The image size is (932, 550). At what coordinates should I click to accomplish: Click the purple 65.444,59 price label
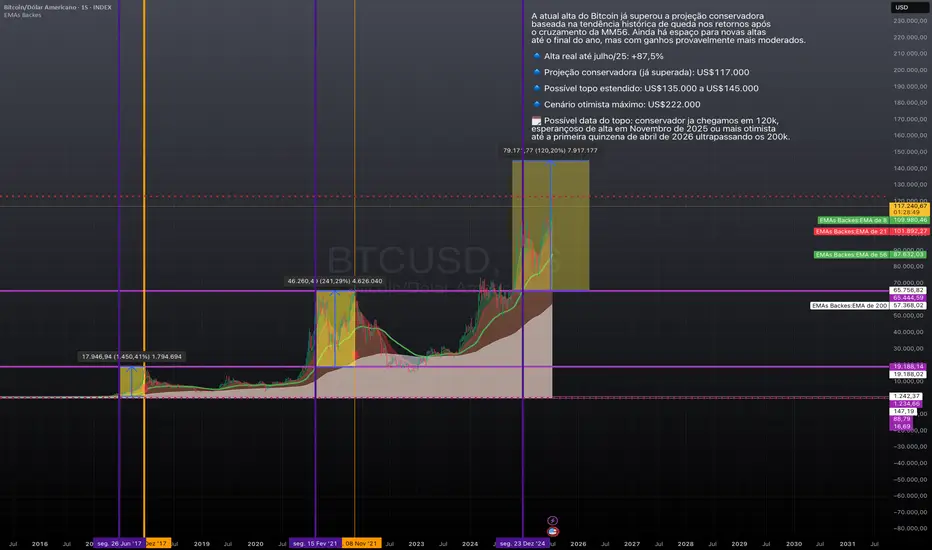click(x=908, y=297)
